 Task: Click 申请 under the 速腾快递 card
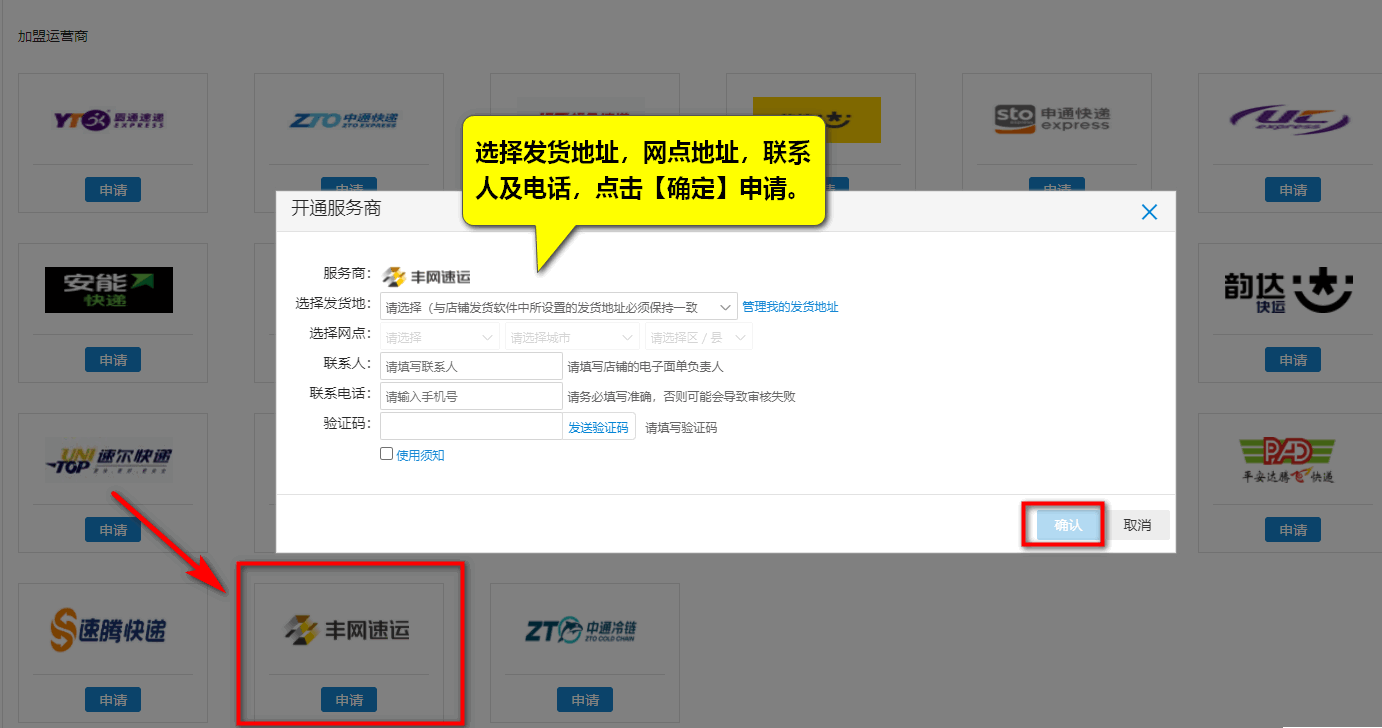coord(113,700)
